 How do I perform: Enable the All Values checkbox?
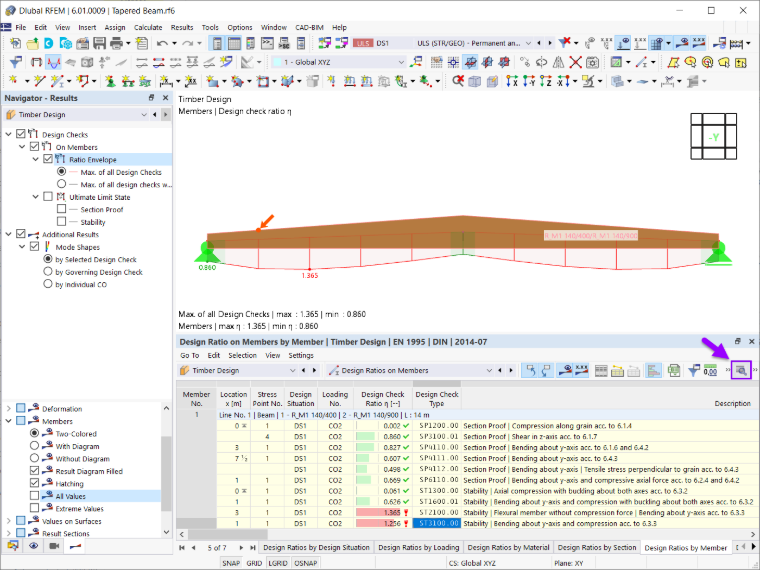point(34,495)
